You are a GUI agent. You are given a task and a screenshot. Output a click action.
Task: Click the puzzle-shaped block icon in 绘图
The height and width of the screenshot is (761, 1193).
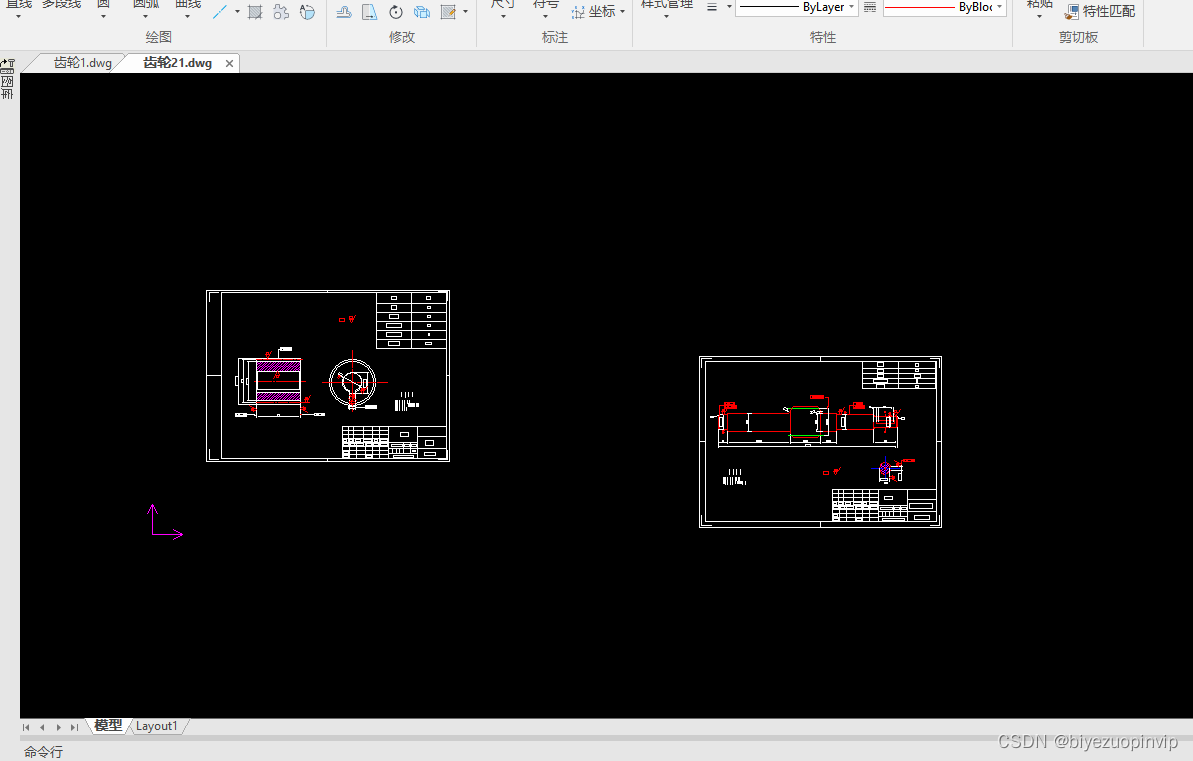(x=281, y=11)
